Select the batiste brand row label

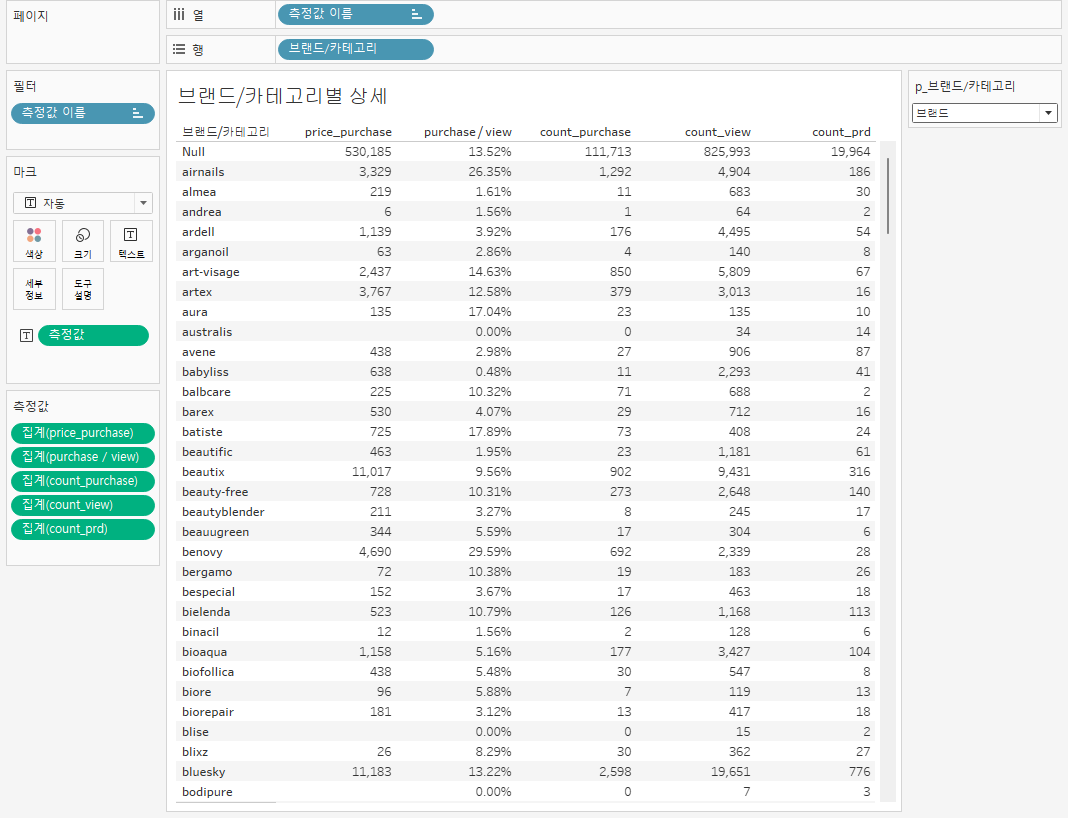(202, 432)
